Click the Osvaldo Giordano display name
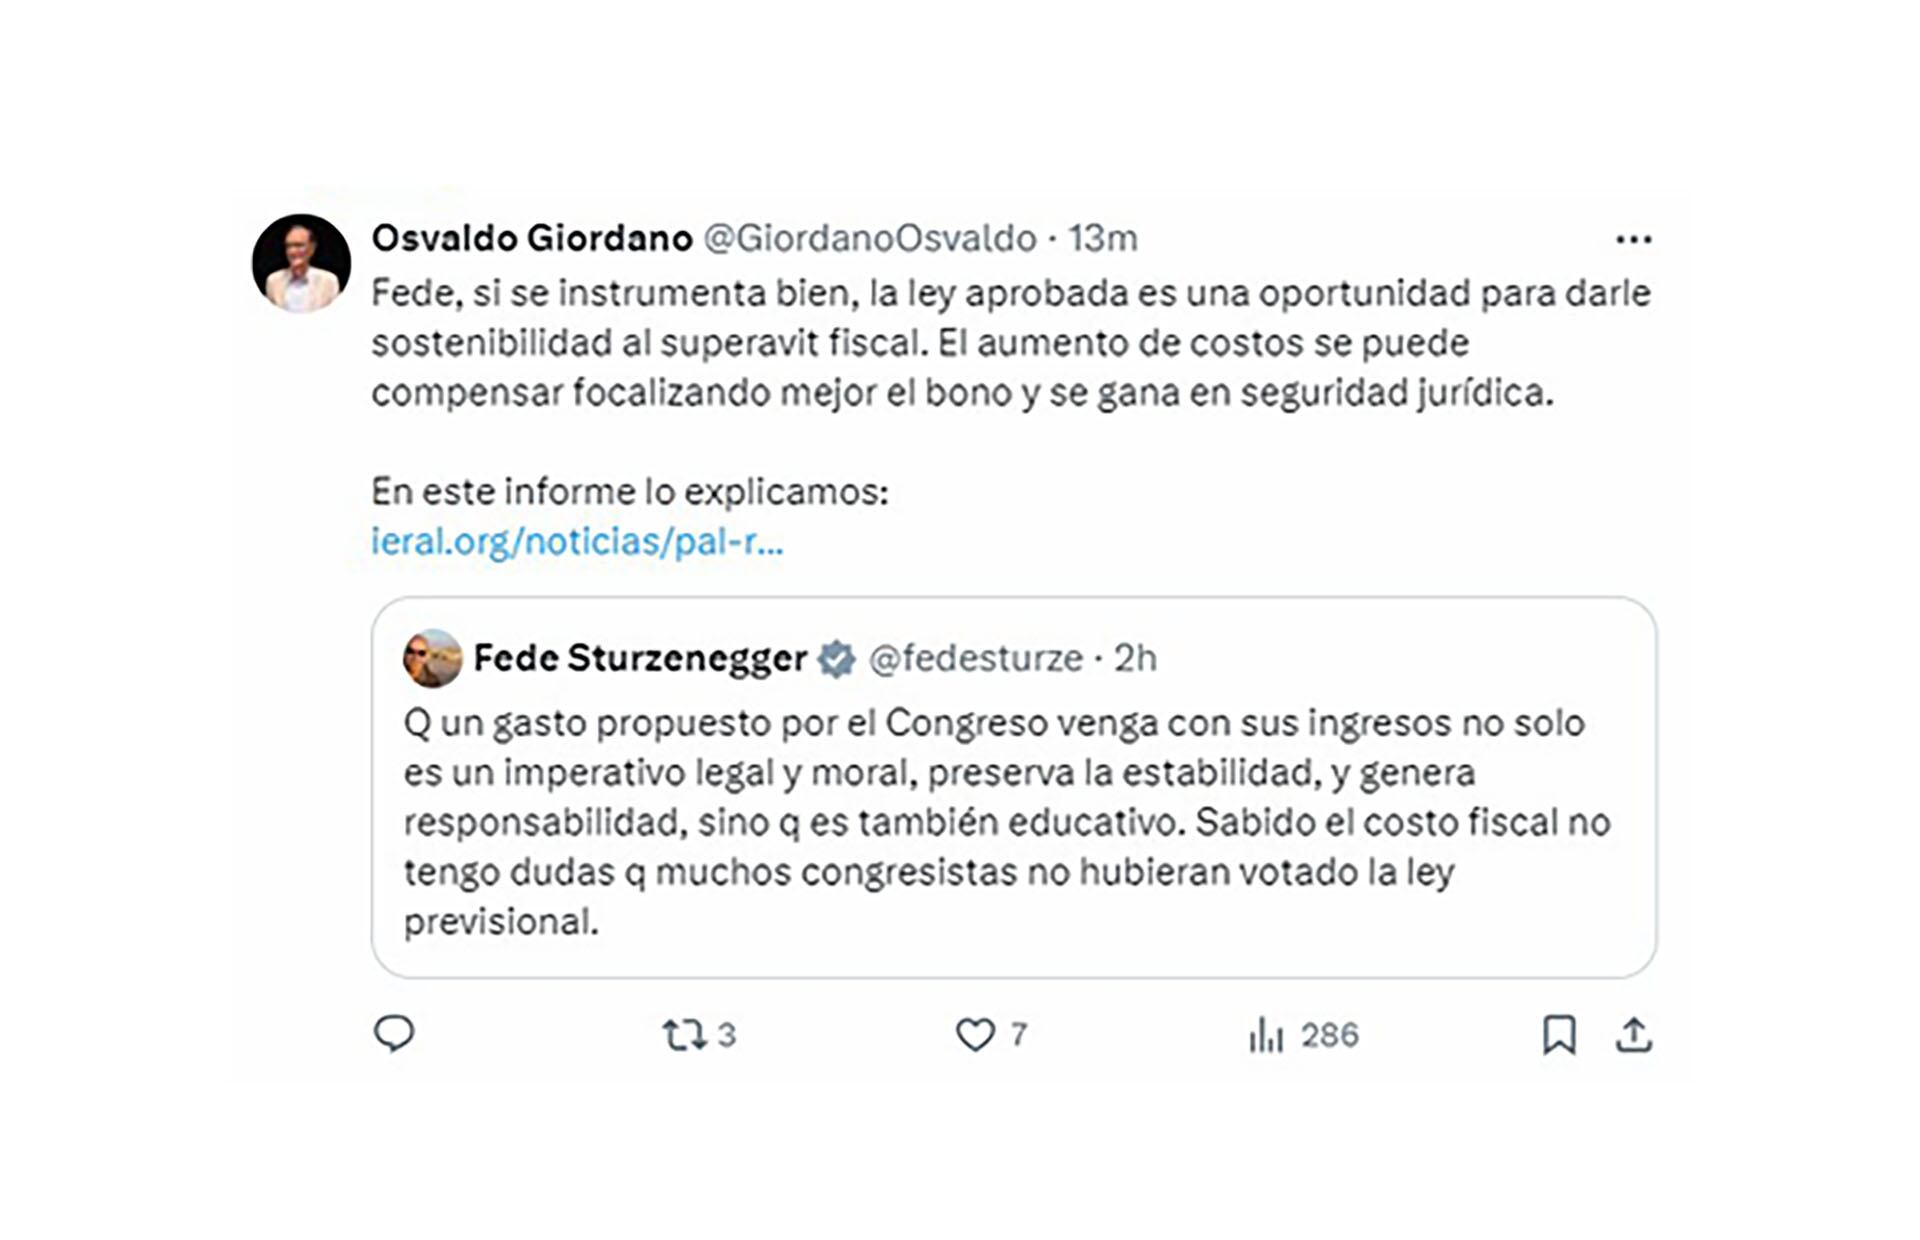The height and width of the screenshot is (1240, 1920). (x=531, y=238)
